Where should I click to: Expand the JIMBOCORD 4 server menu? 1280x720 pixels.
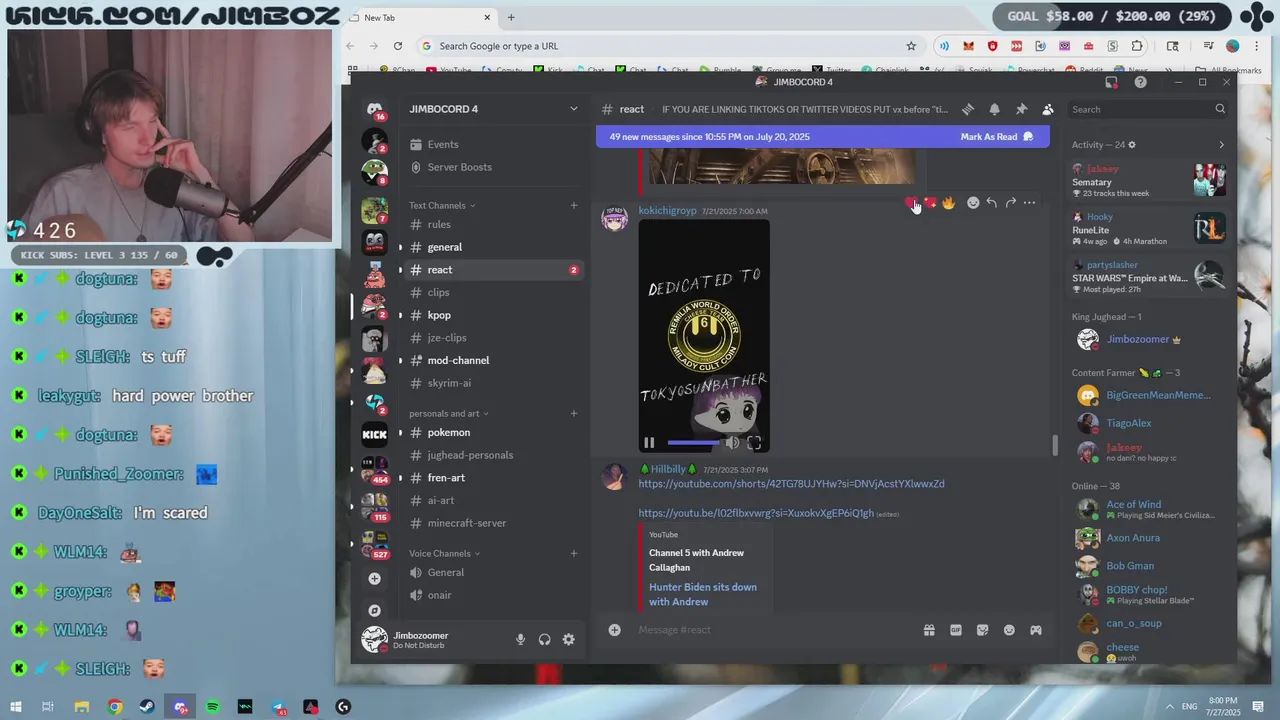(573, 109)
